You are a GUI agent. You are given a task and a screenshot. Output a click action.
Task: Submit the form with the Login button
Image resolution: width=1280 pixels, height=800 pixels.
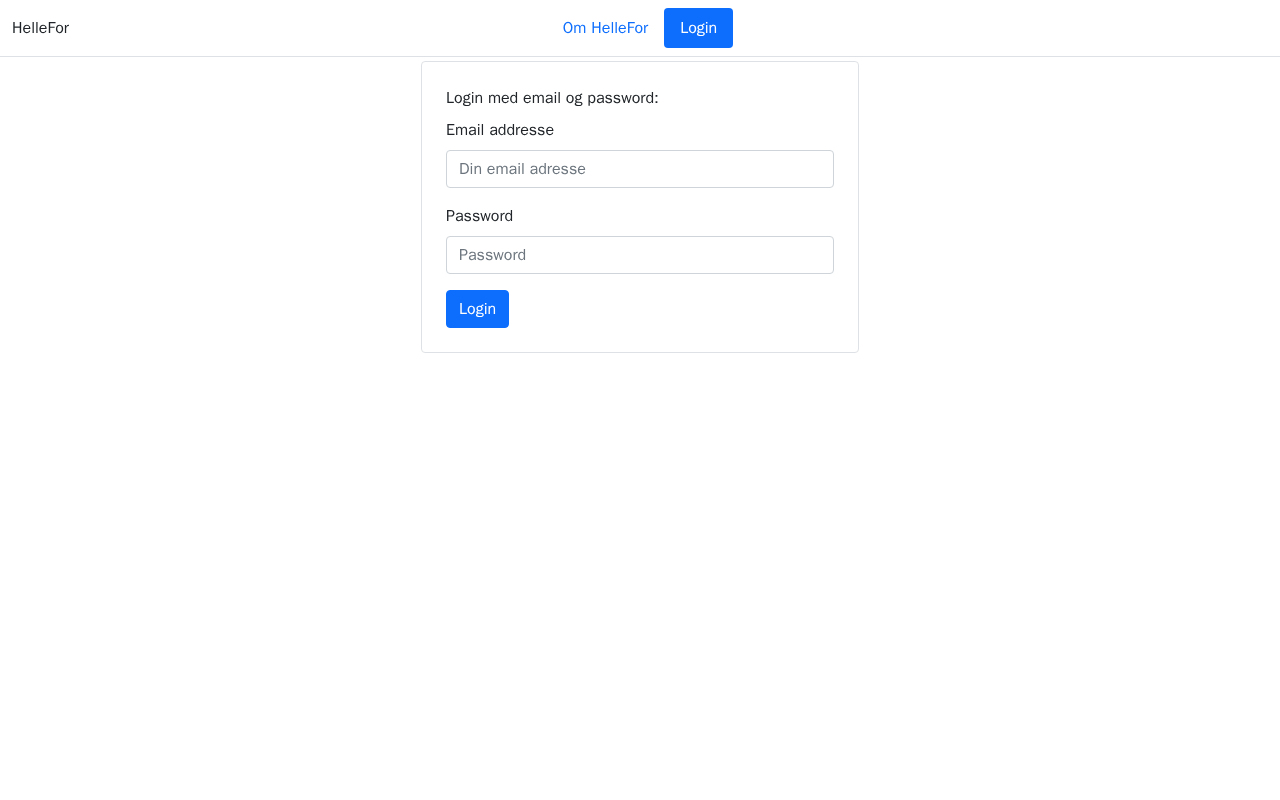(x=477, y=309)
